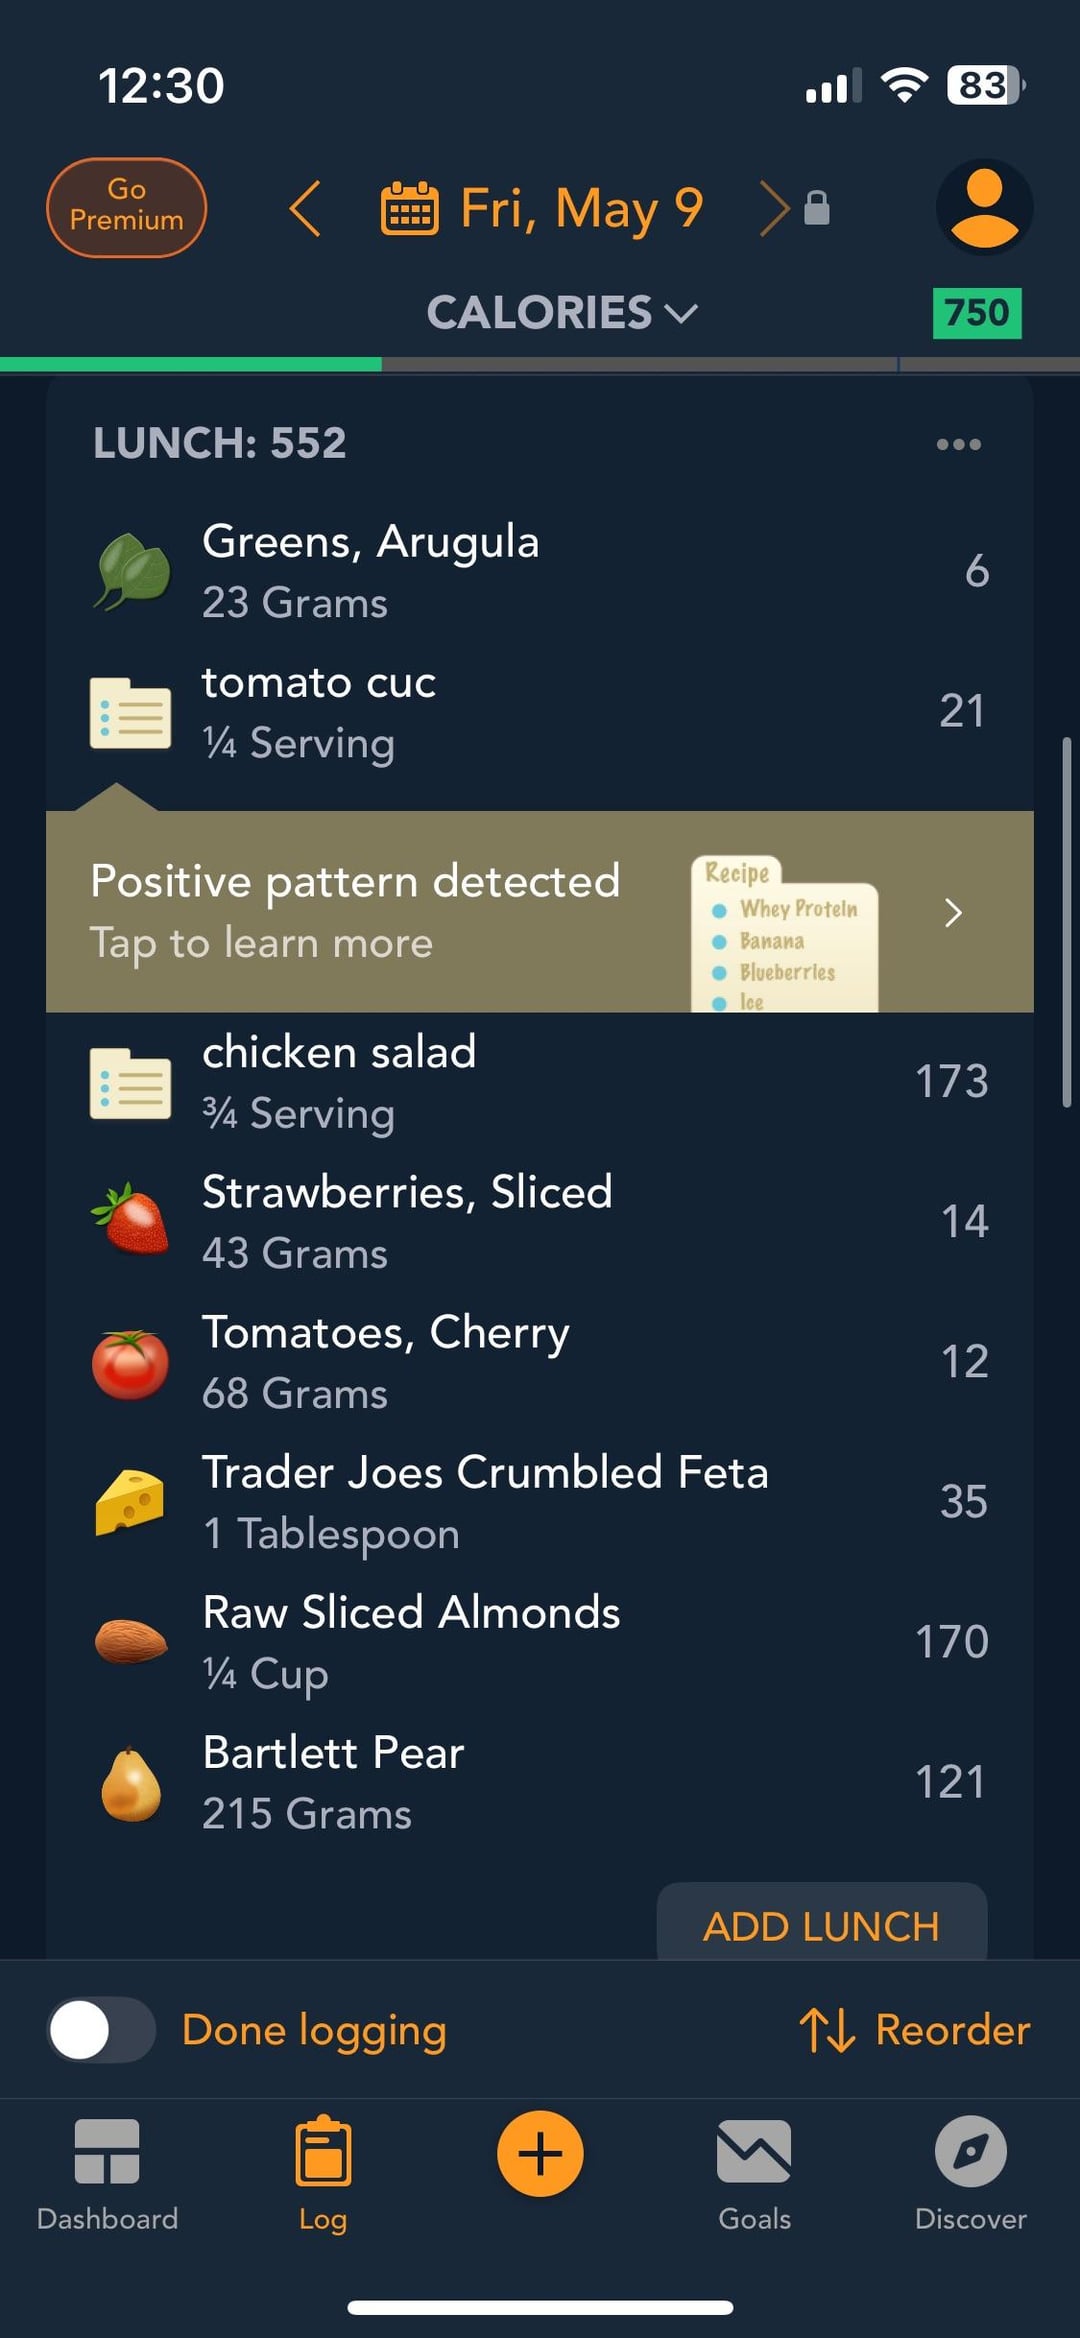Go to previous day with left chevron
1080x2338 pixels.
305,208
